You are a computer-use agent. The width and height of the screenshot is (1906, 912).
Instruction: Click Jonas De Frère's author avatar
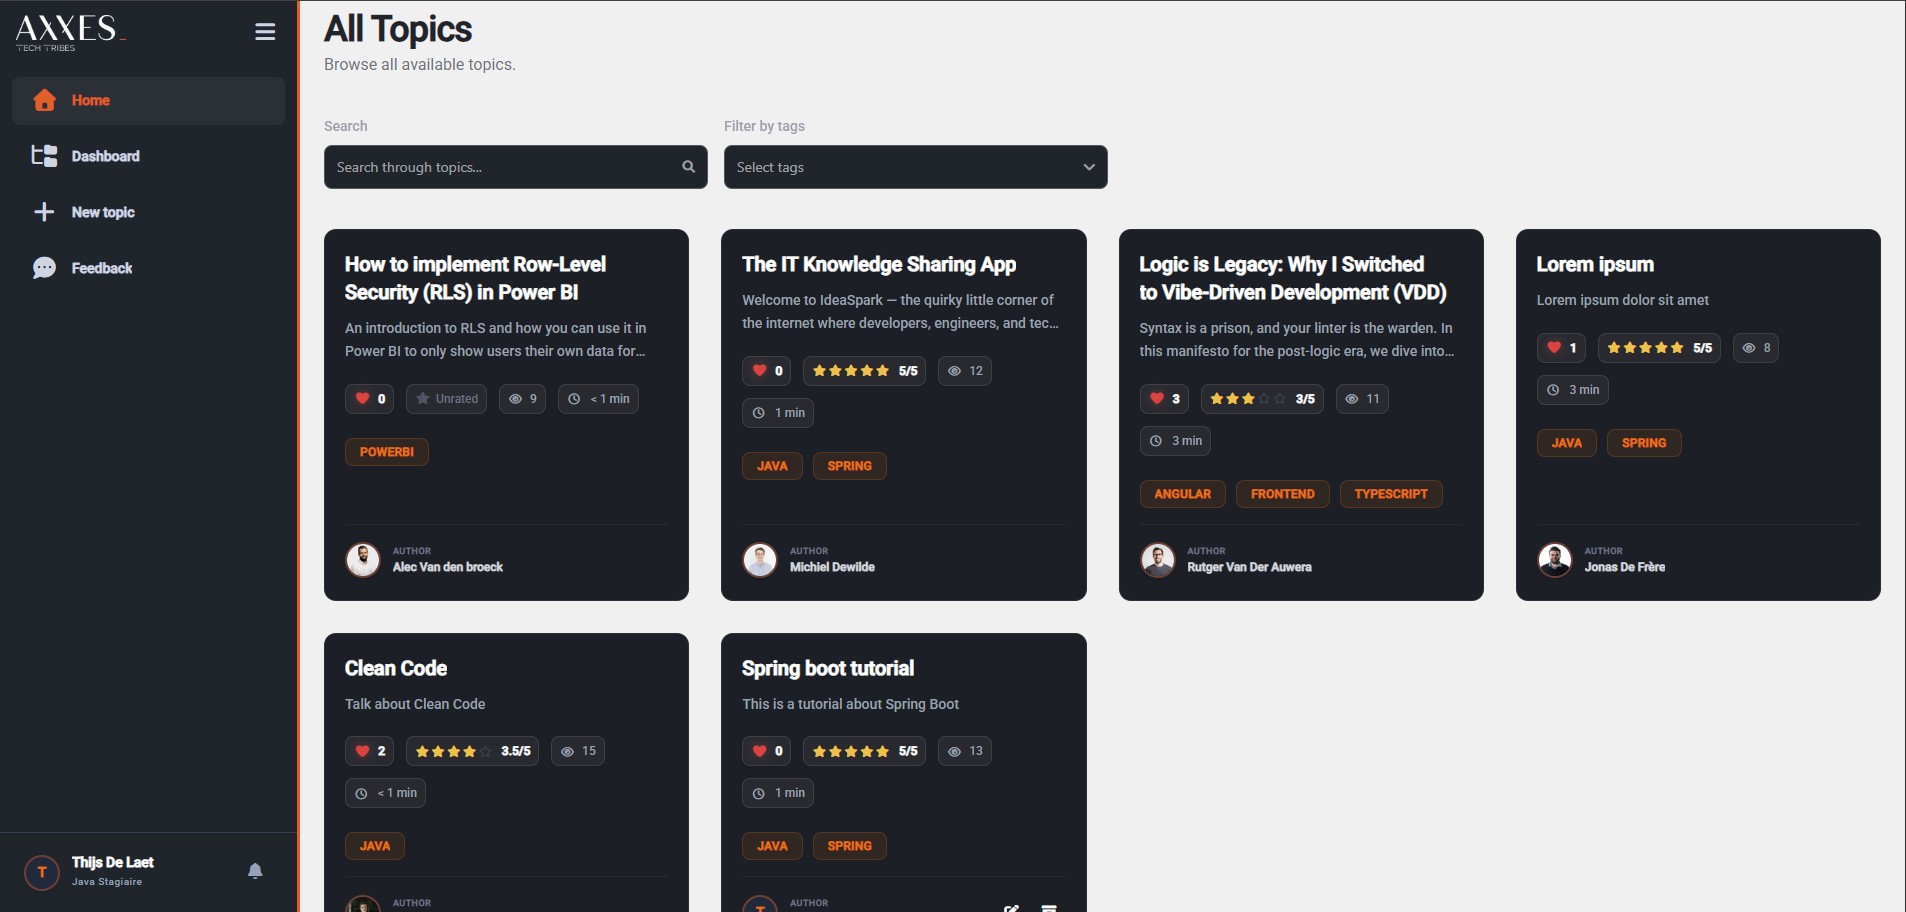pyautogui.click(x=1555, y=560)
